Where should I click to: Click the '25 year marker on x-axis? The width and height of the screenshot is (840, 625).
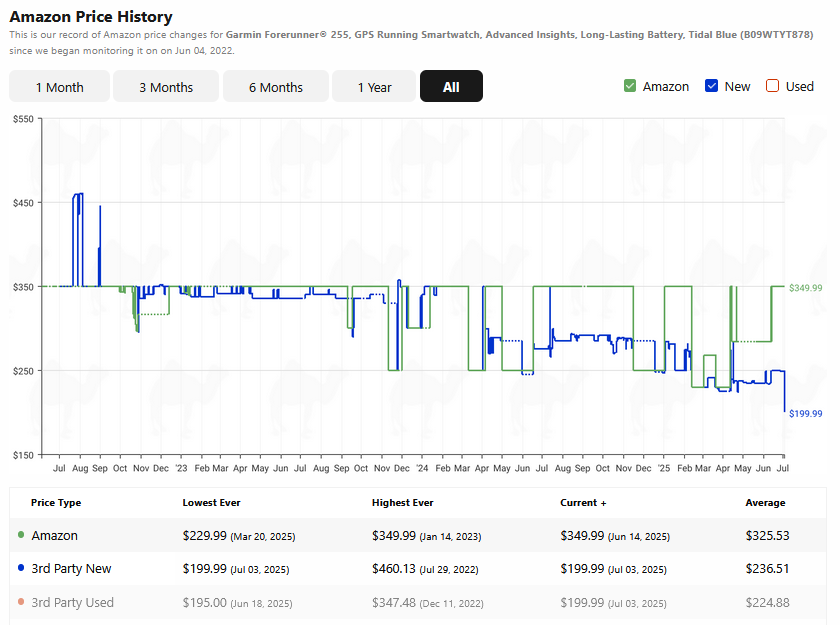click(x=664, y=468)
